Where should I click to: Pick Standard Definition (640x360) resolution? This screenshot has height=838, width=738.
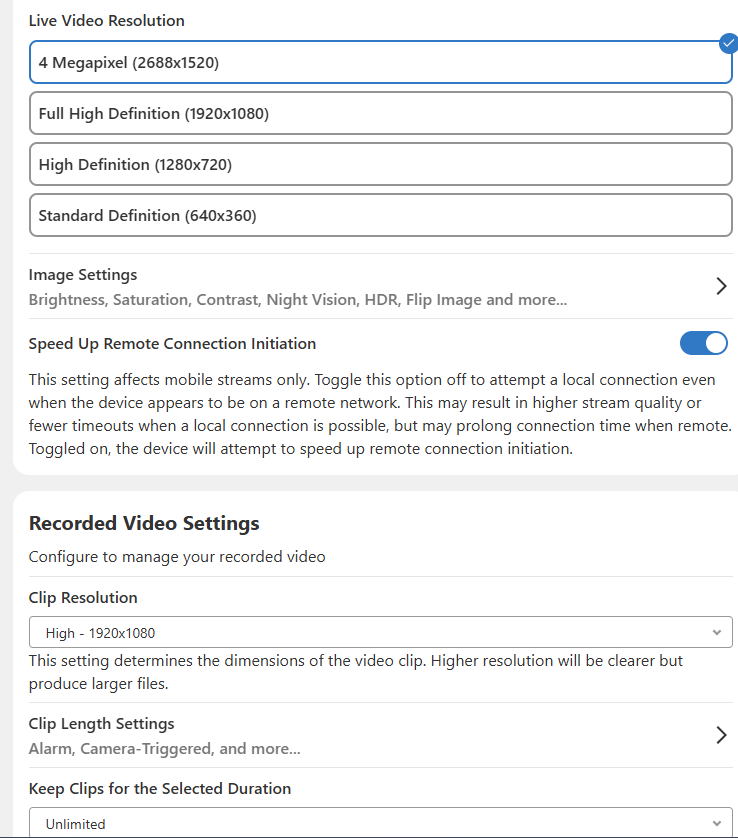[x=380, y=215]
